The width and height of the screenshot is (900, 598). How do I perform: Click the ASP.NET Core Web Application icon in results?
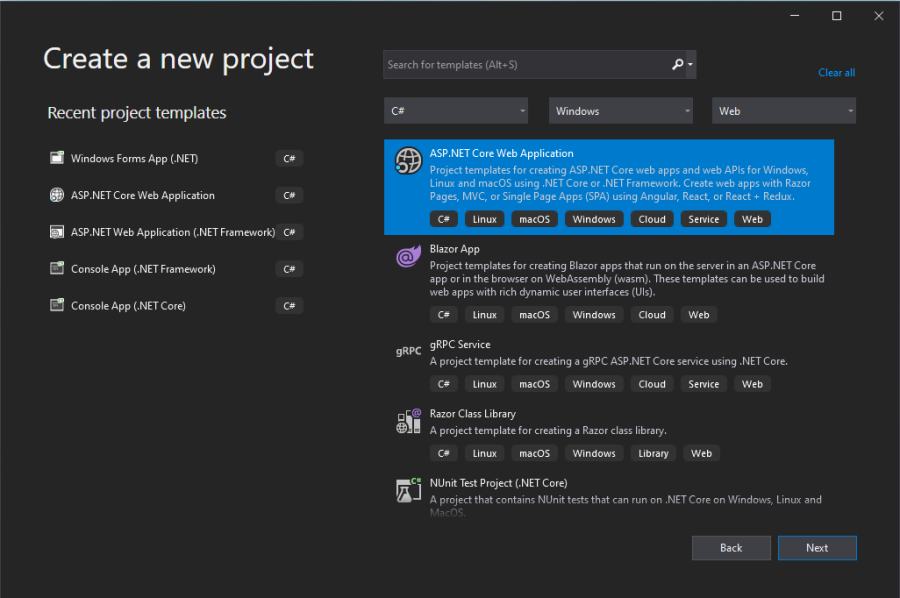pos(408,160)
